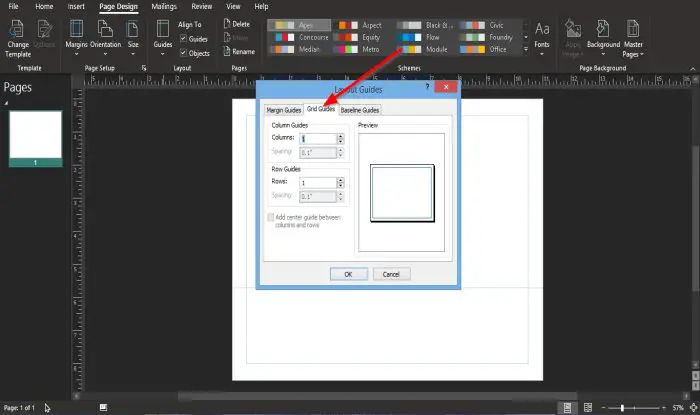This screenshot has height=415, width=700.
Task: Click the Rows input field
Action: point(318,183)
